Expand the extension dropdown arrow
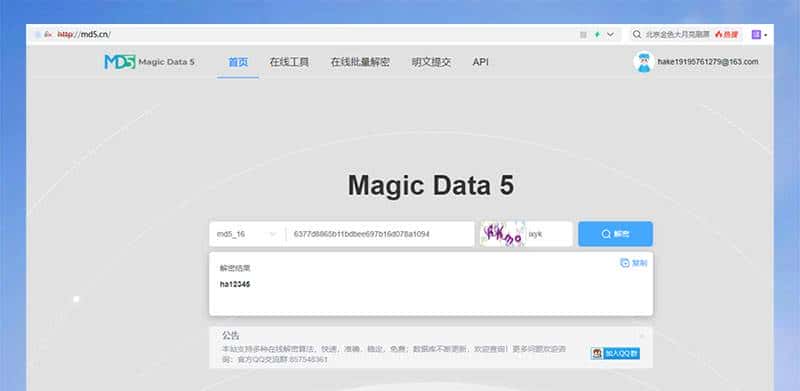800x391 pixels. (x=765, y=35)
